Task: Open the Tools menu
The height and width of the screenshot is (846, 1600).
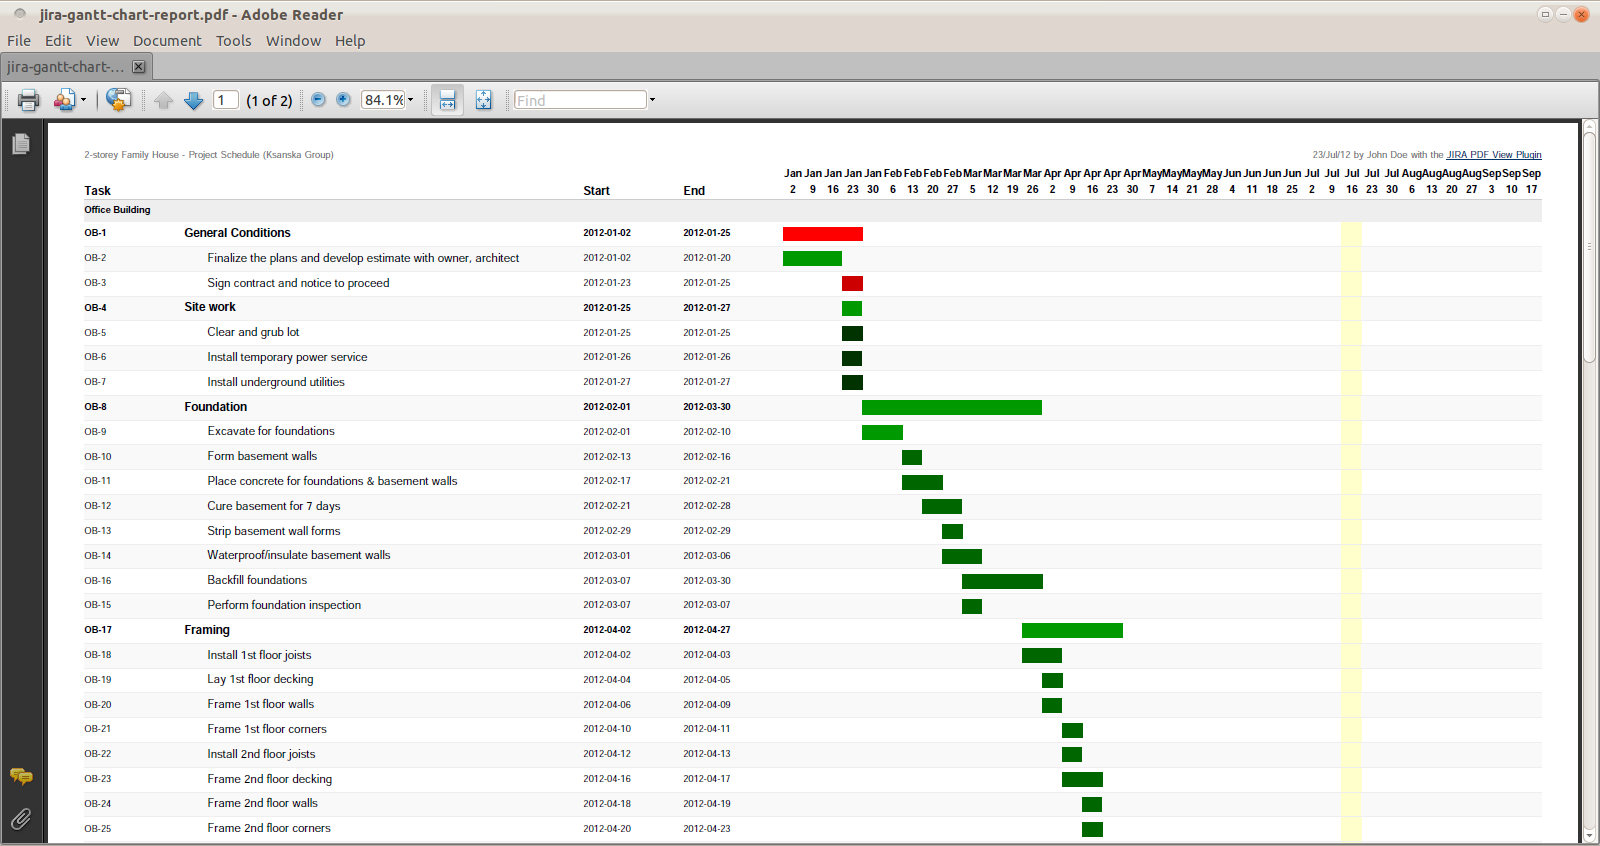Action: (233, 41)
